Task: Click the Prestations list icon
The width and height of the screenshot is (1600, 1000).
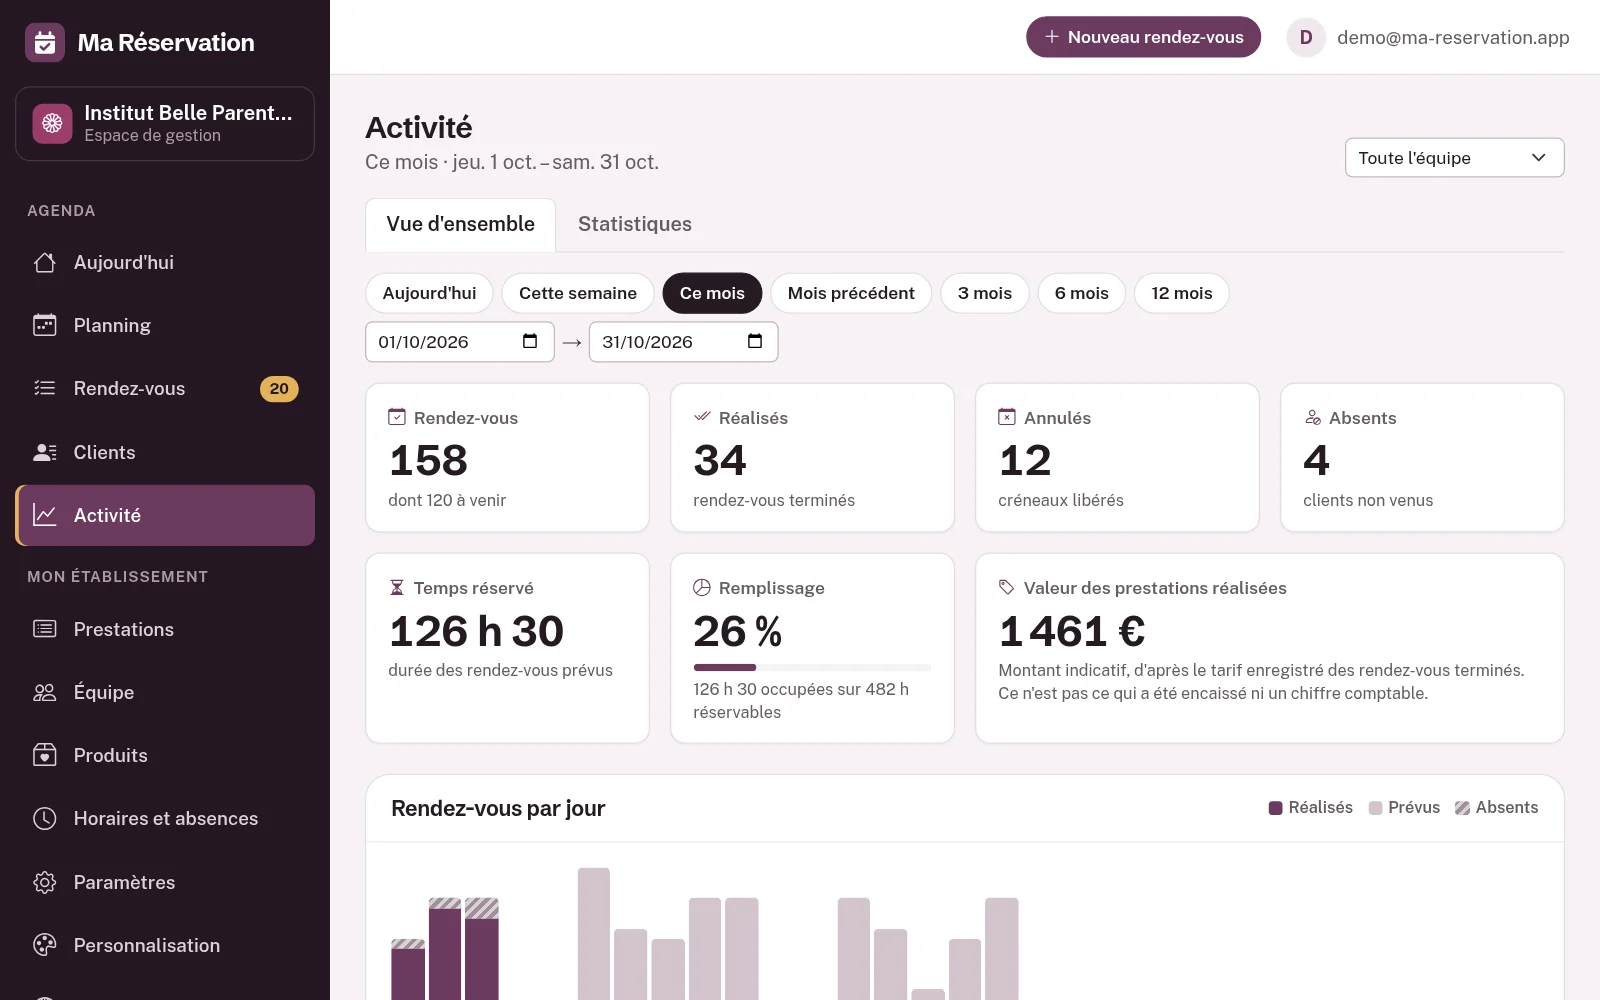Action: [x=45, y=629]
